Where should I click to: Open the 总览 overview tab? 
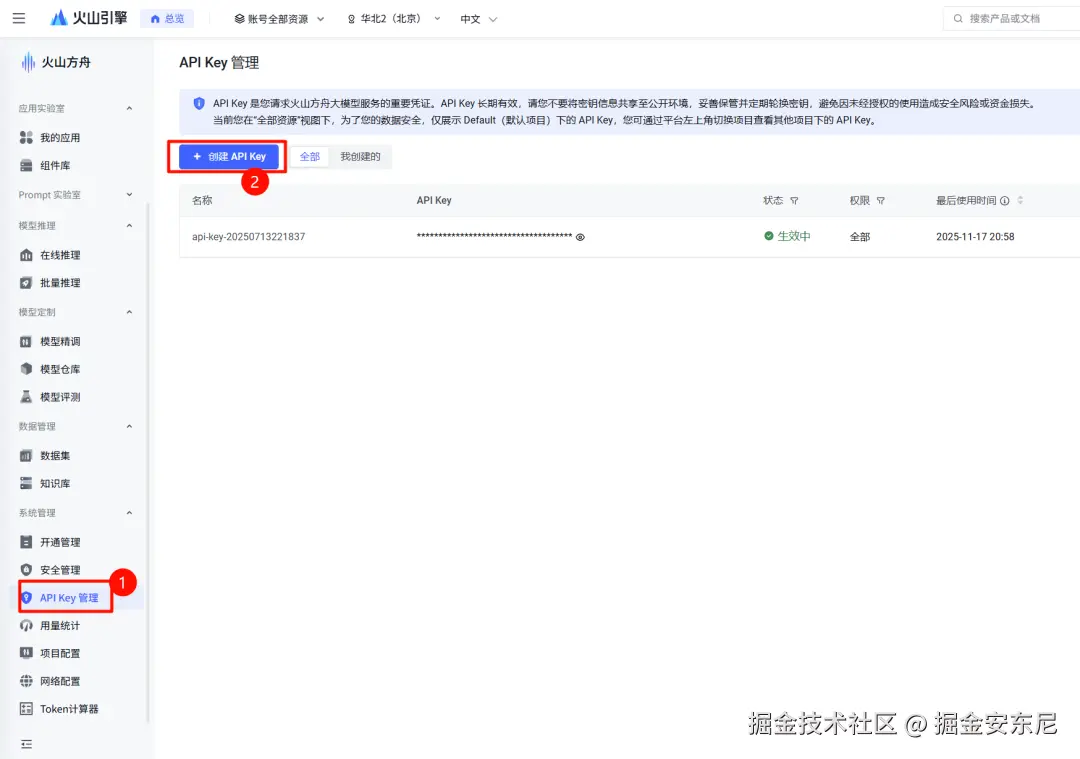[167, 19]
